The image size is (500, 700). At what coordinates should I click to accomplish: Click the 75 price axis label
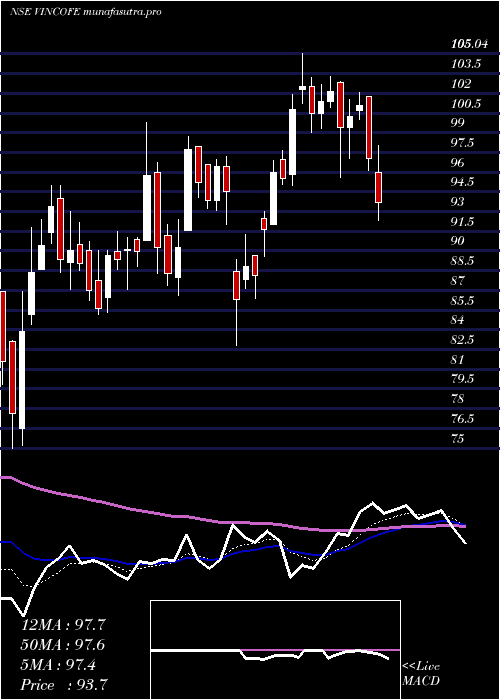pos(458,438)
